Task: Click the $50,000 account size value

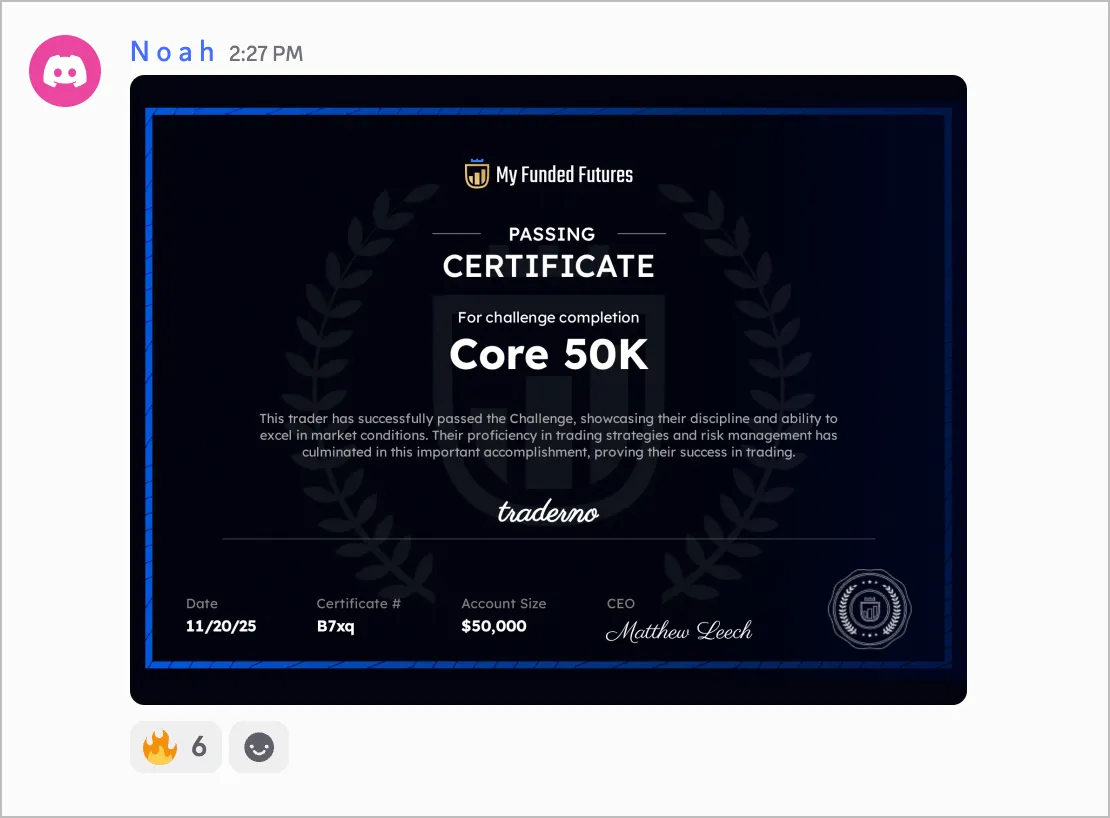Action: (493, 626)
